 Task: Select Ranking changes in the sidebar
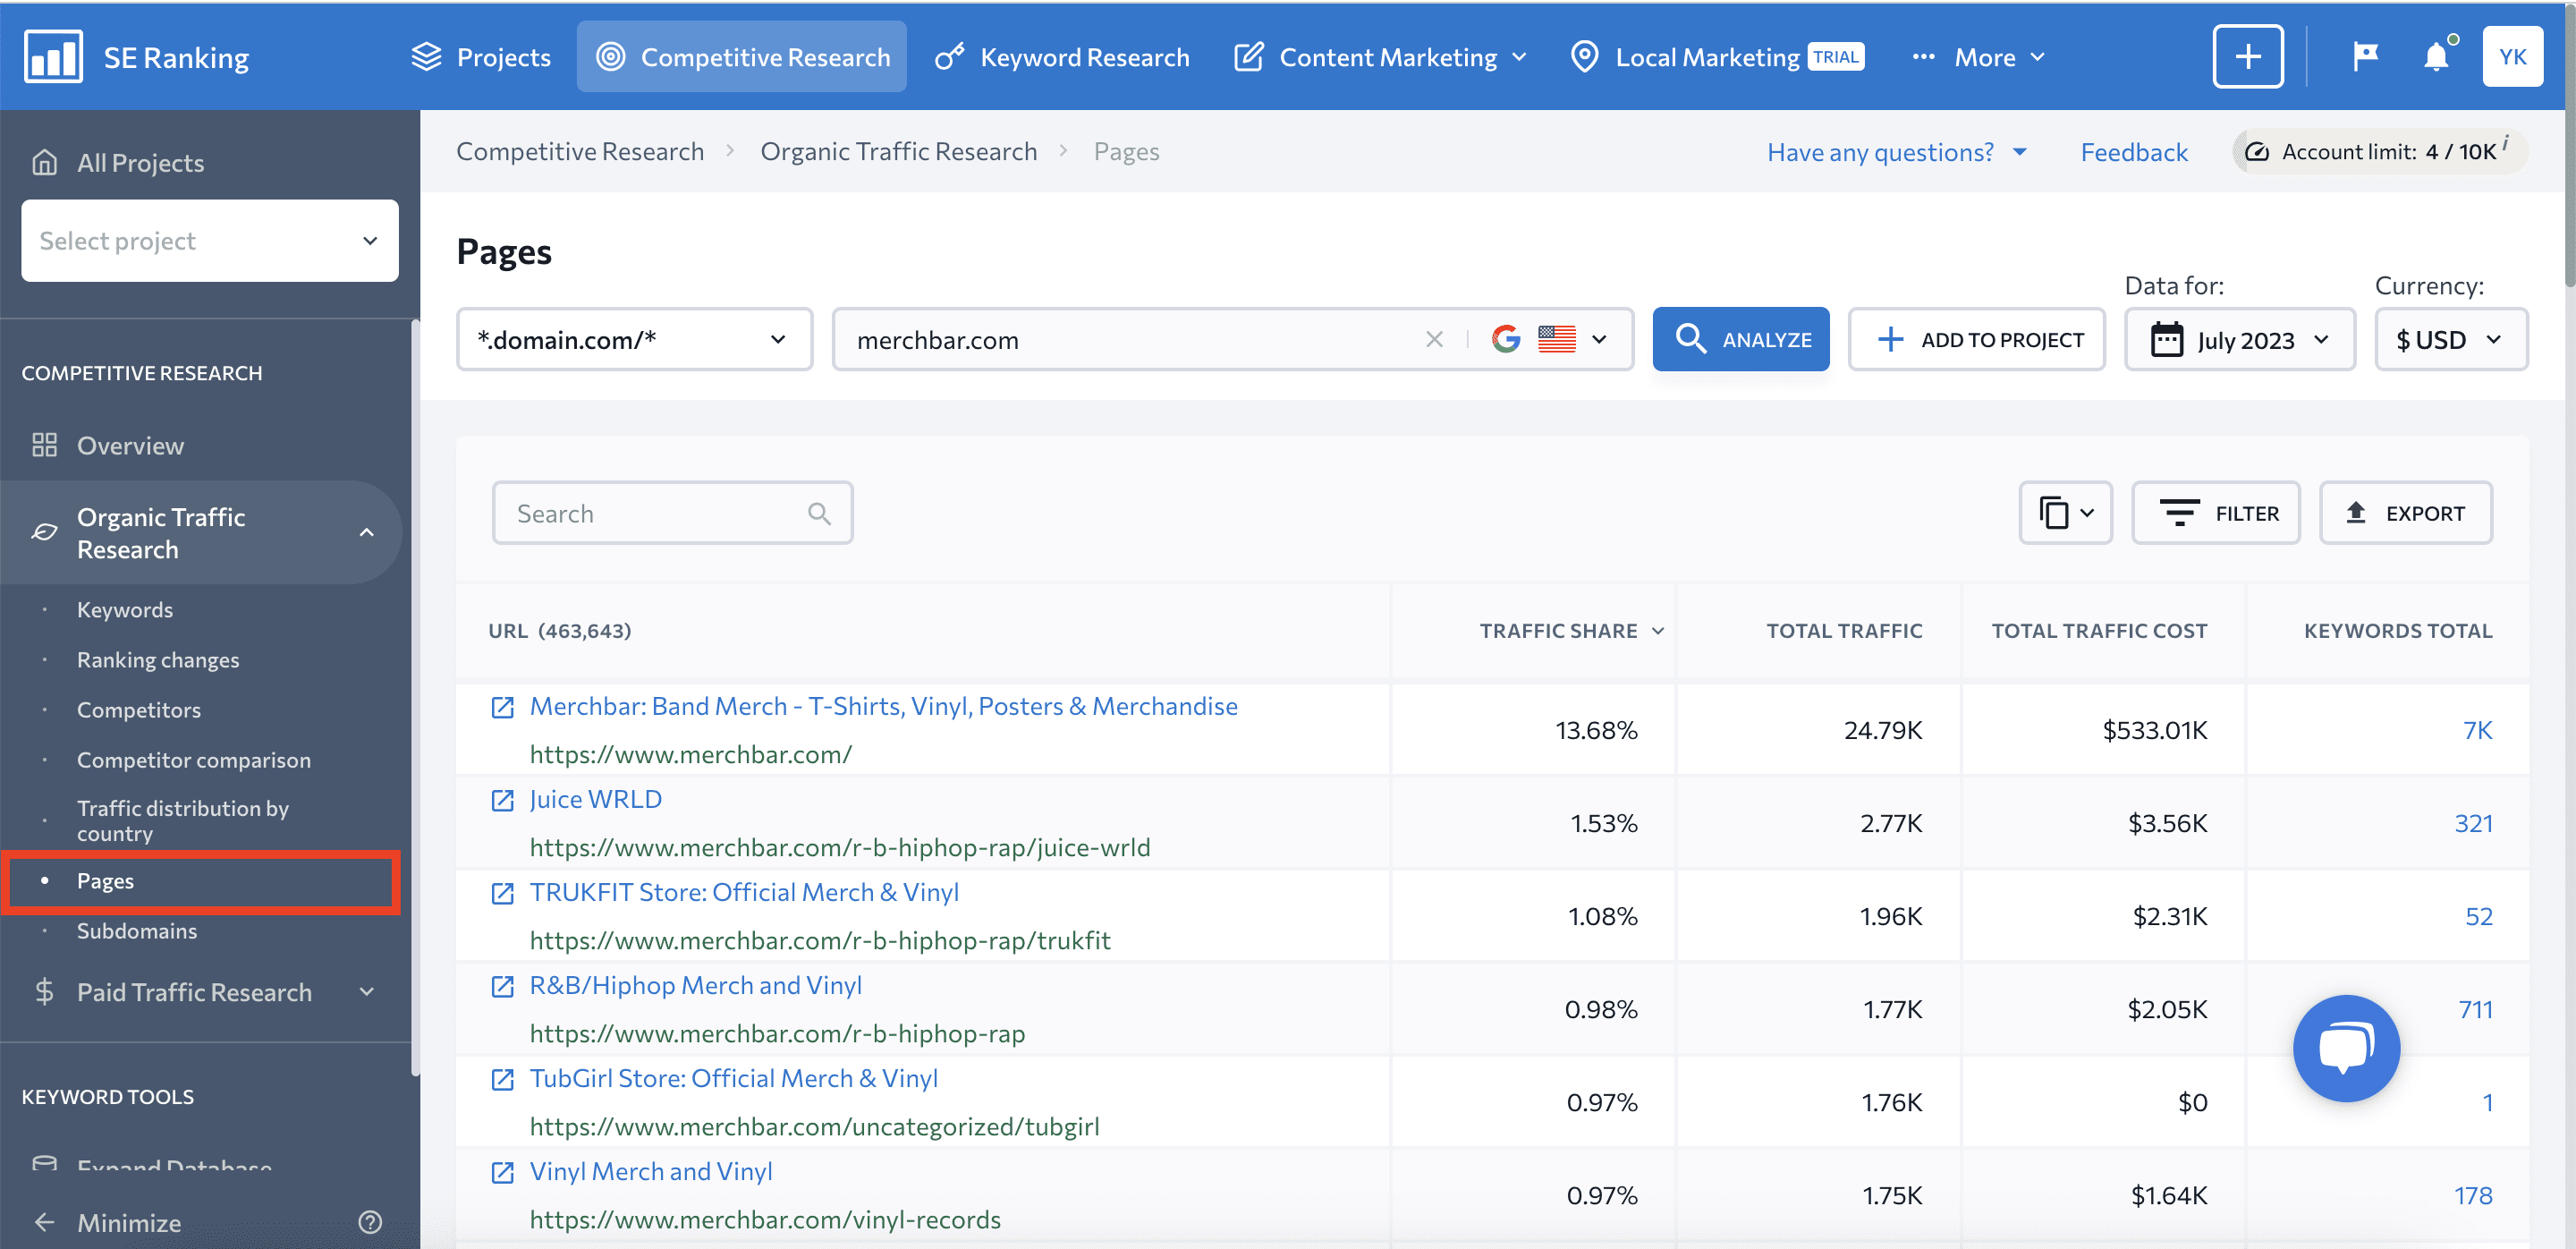pyautogui.click(x=158, y=659)
